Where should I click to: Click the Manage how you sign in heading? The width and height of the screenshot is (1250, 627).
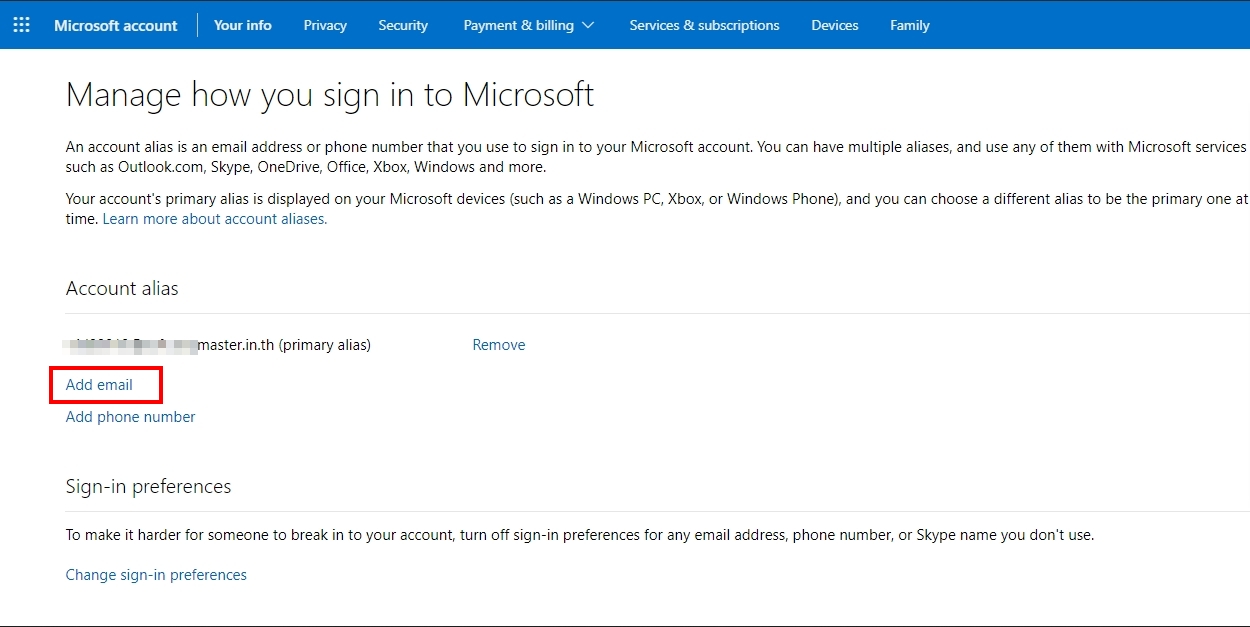click(x=330, y=95)
